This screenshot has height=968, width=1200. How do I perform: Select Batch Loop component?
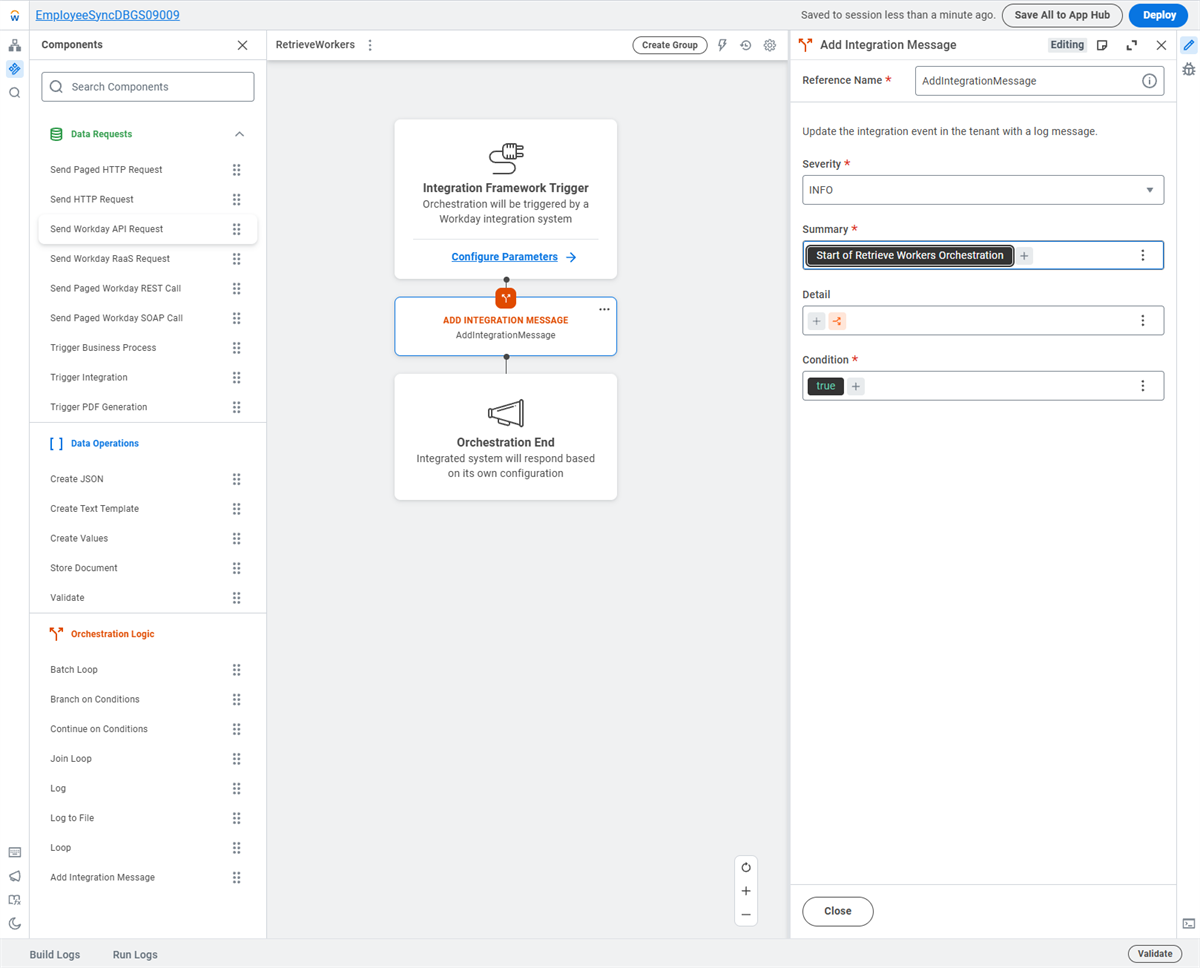click(x=147, y=670)
